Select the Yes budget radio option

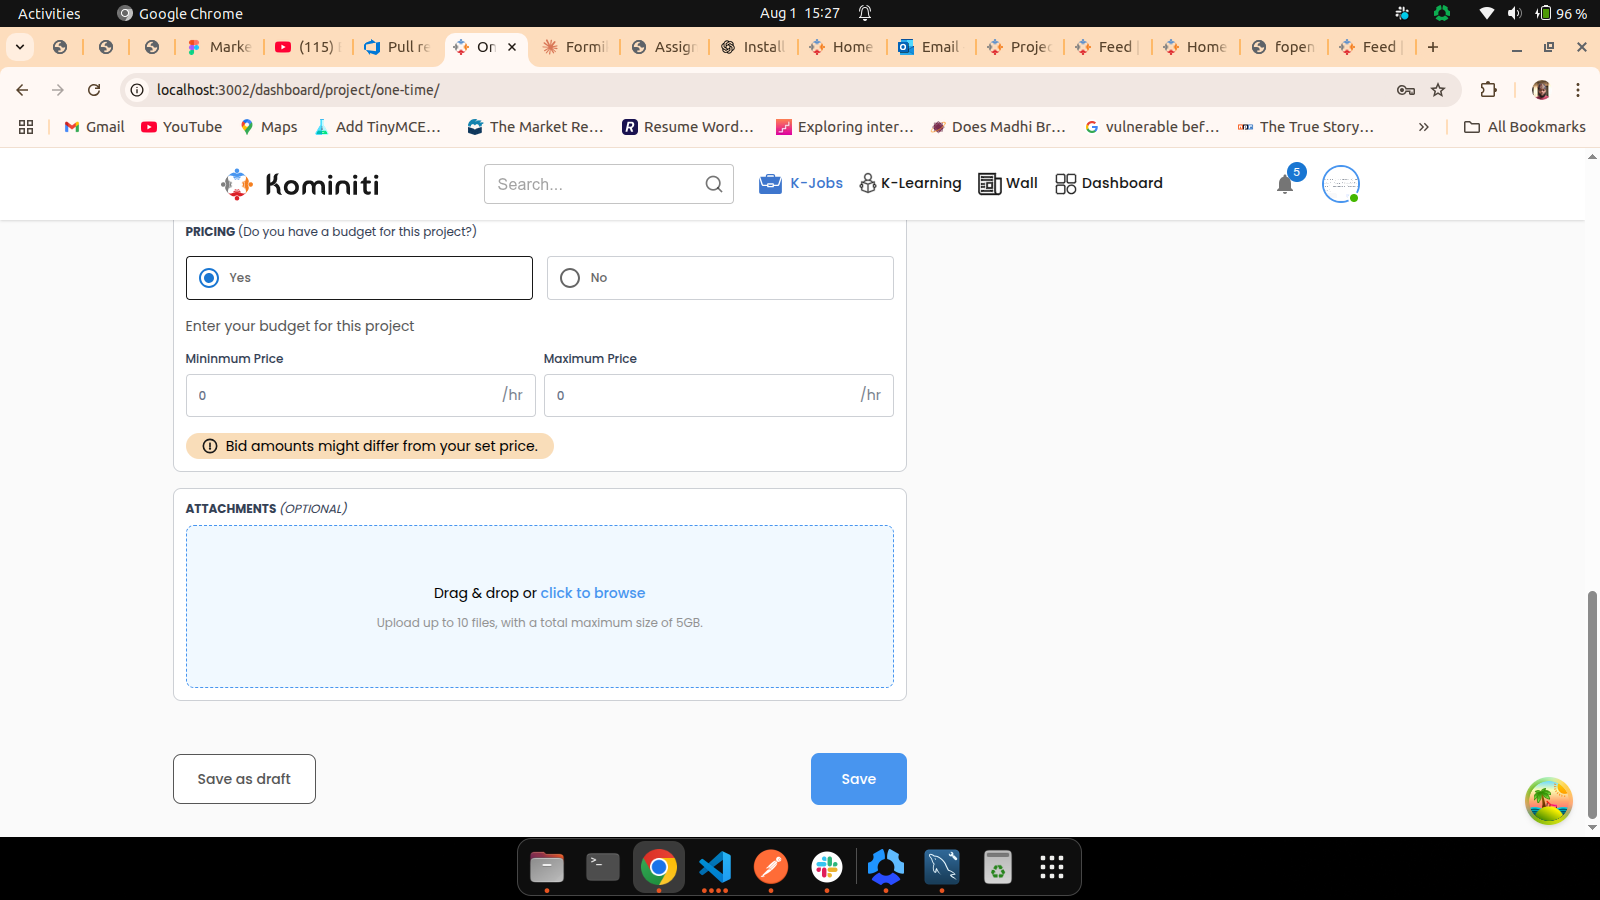209,278
